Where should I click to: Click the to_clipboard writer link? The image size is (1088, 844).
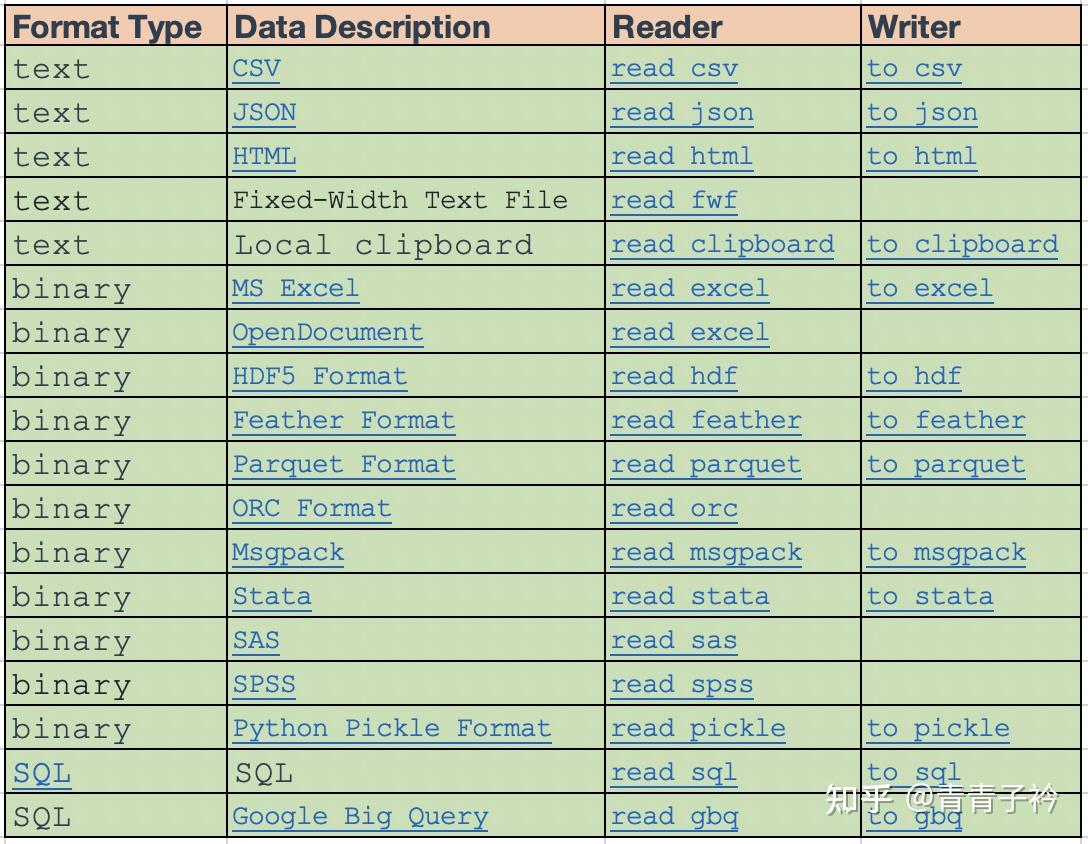pyautogui.click(x=962, y=245)
